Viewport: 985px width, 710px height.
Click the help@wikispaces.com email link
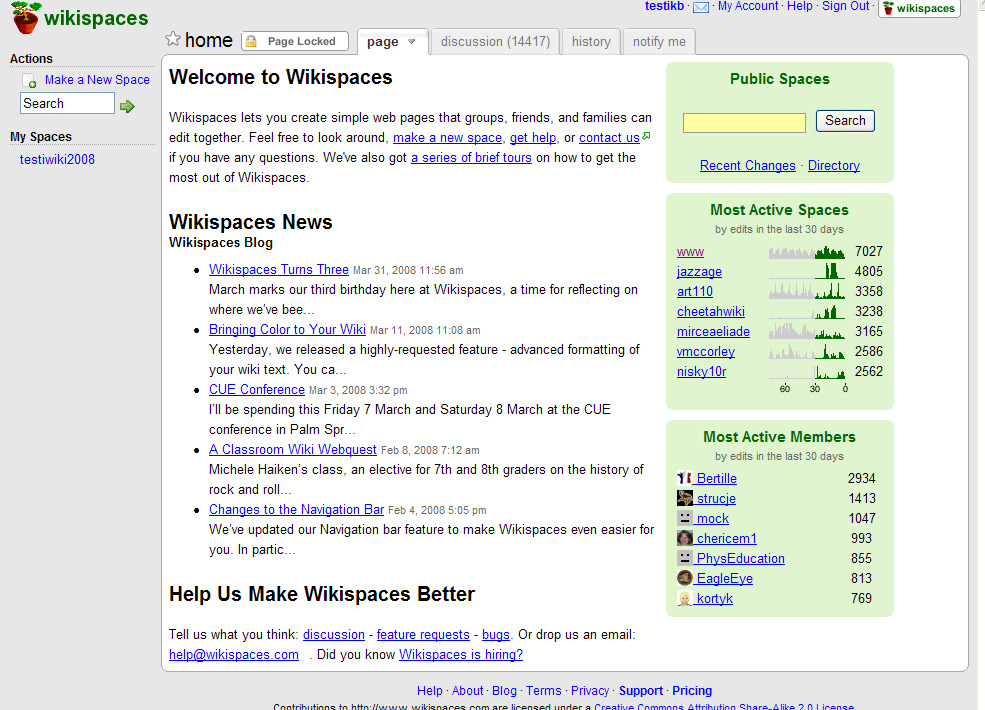[234, 655]
